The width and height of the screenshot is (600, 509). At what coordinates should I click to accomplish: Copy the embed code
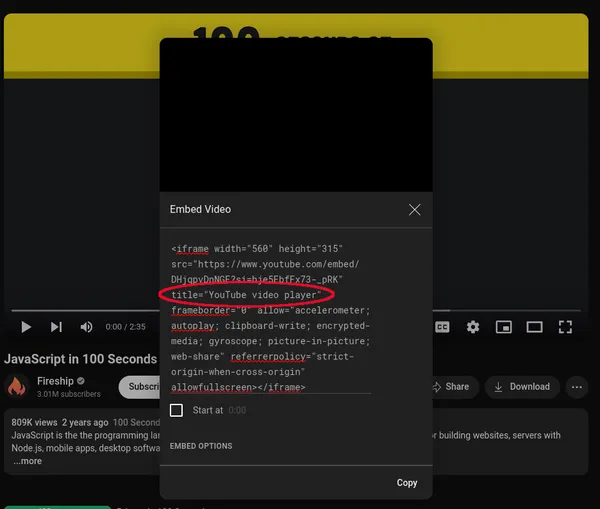click(407, 483)
